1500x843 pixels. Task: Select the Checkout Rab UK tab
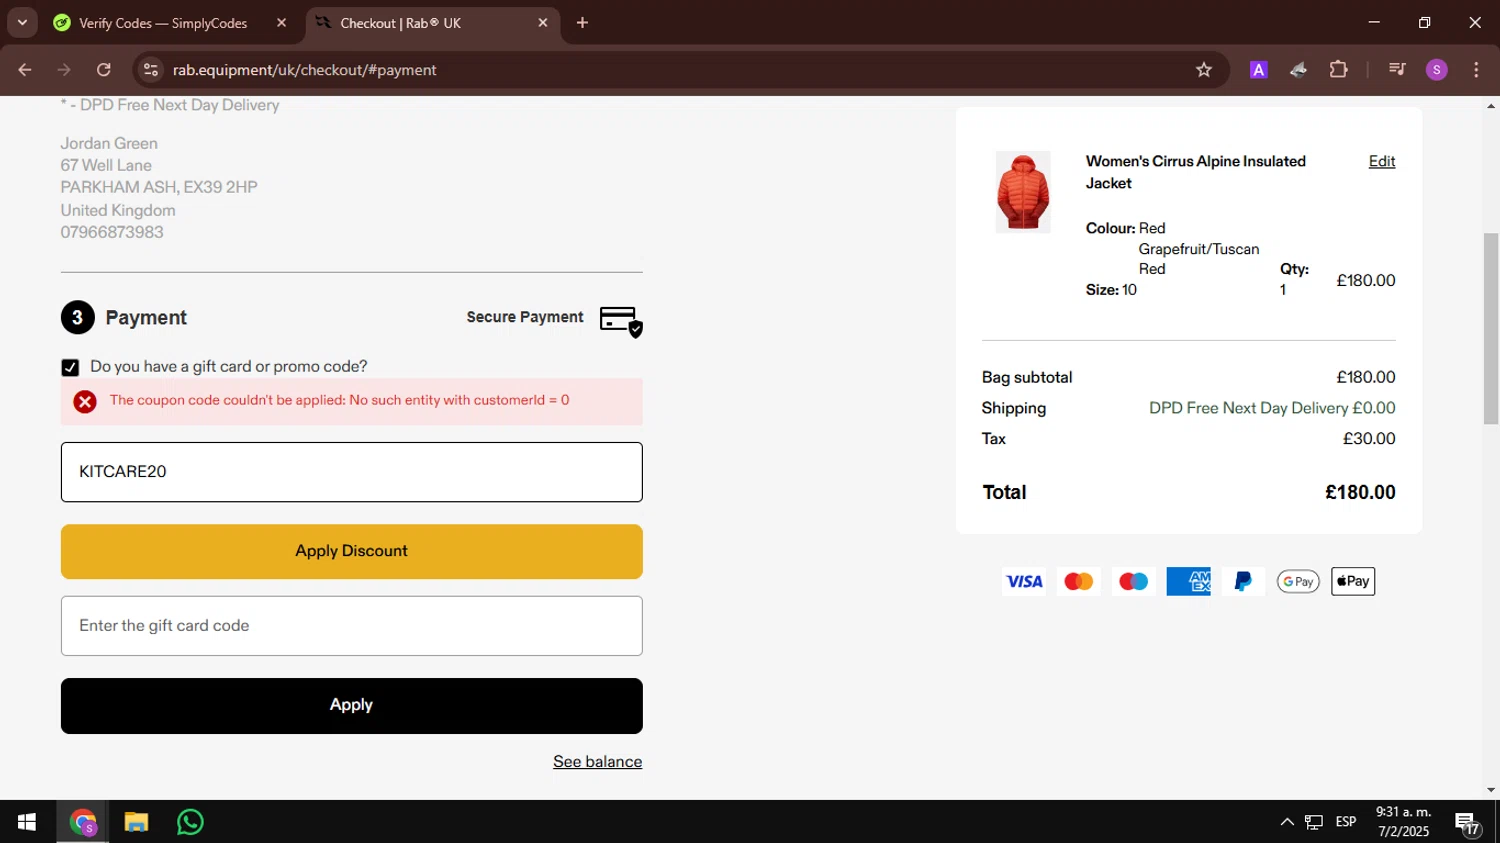(x=400, y=23)
